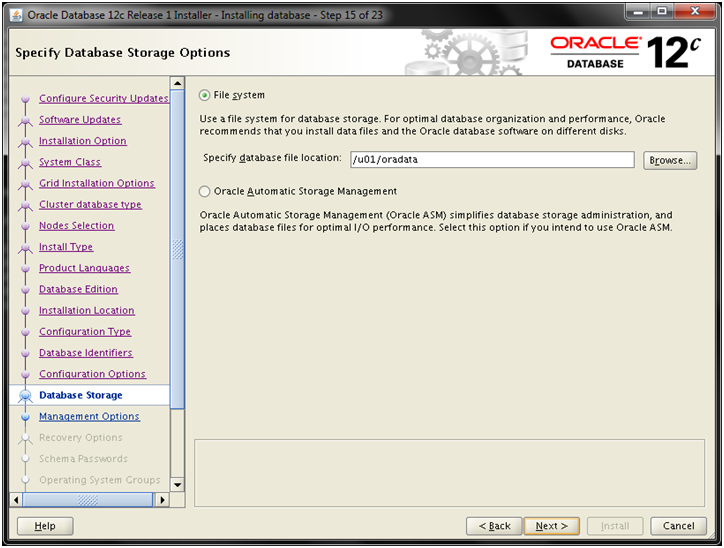This screenshot has width=724, height=548.
Task: Navigate to Database Identifiers step
Action: click(85, 353)
